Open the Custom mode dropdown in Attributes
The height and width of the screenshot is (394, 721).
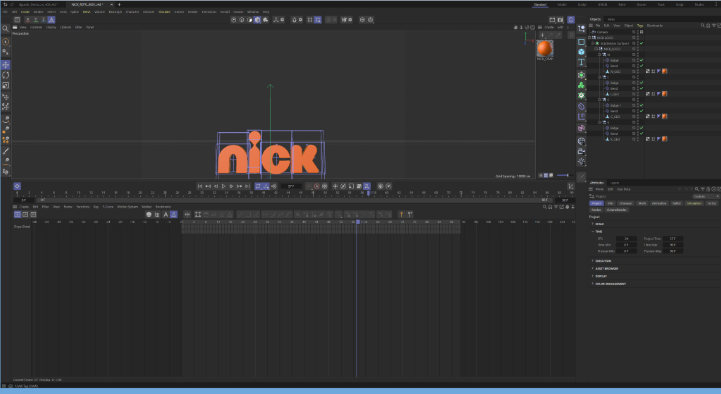pyautogui.click(x=705, y=196)
